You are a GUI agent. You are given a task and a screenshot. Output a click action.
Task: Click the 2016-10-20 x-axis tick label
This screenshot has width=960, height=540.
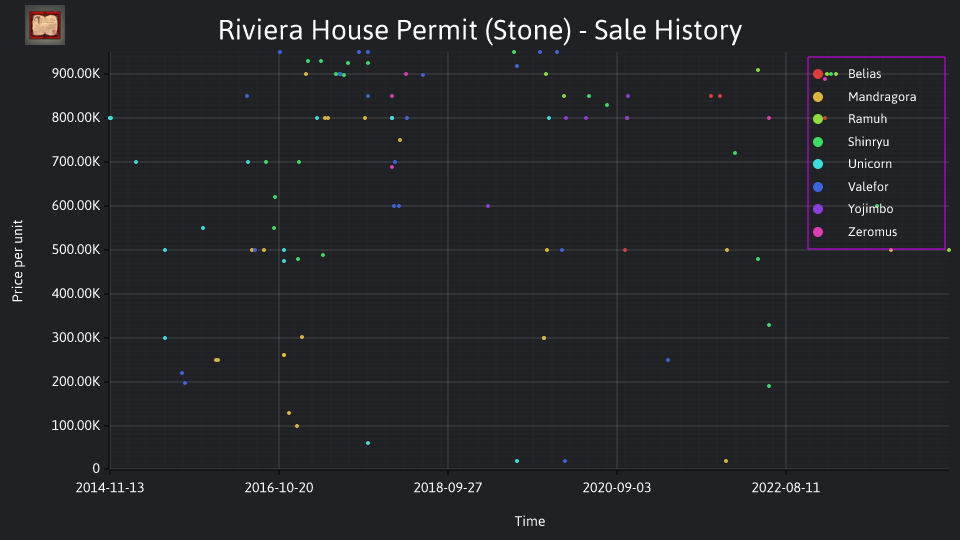pos(279,488)
